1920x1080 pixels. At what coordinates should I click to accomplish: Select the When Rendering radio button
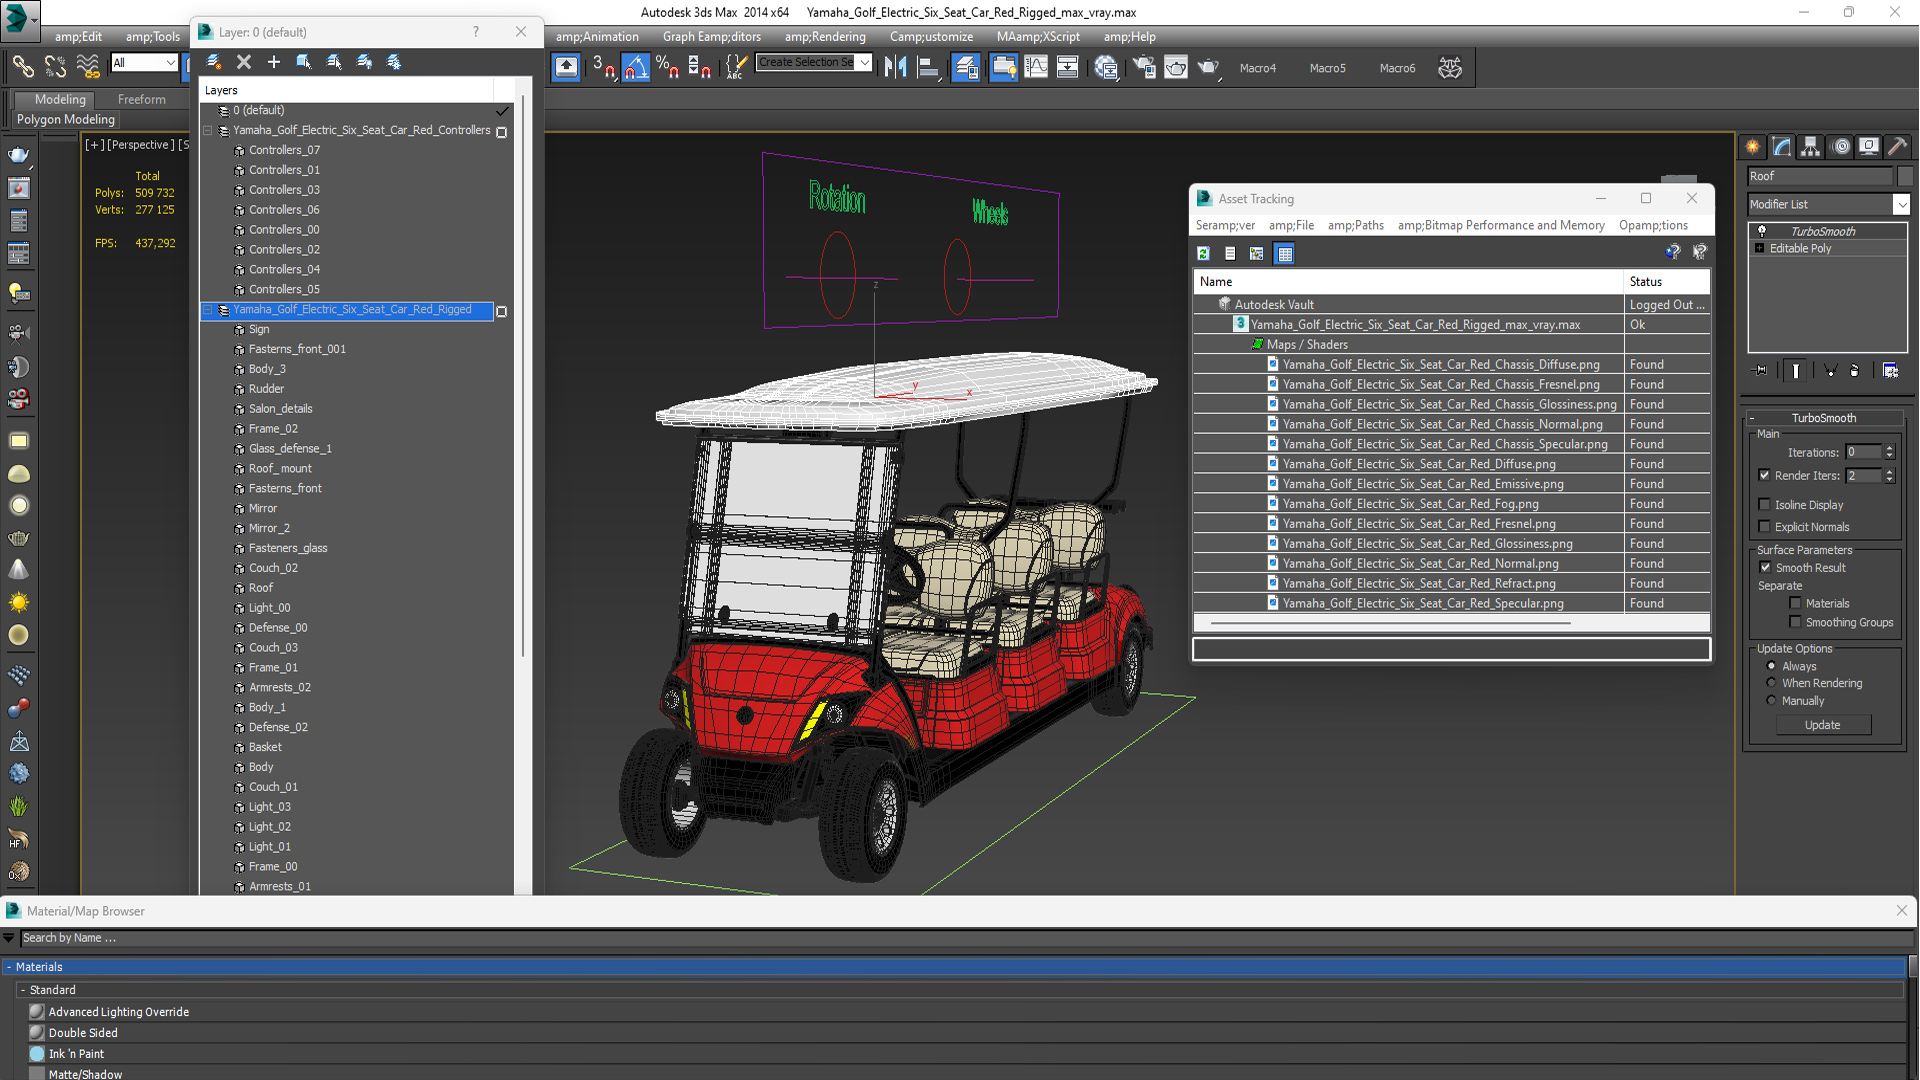(x=1772, y=683)
